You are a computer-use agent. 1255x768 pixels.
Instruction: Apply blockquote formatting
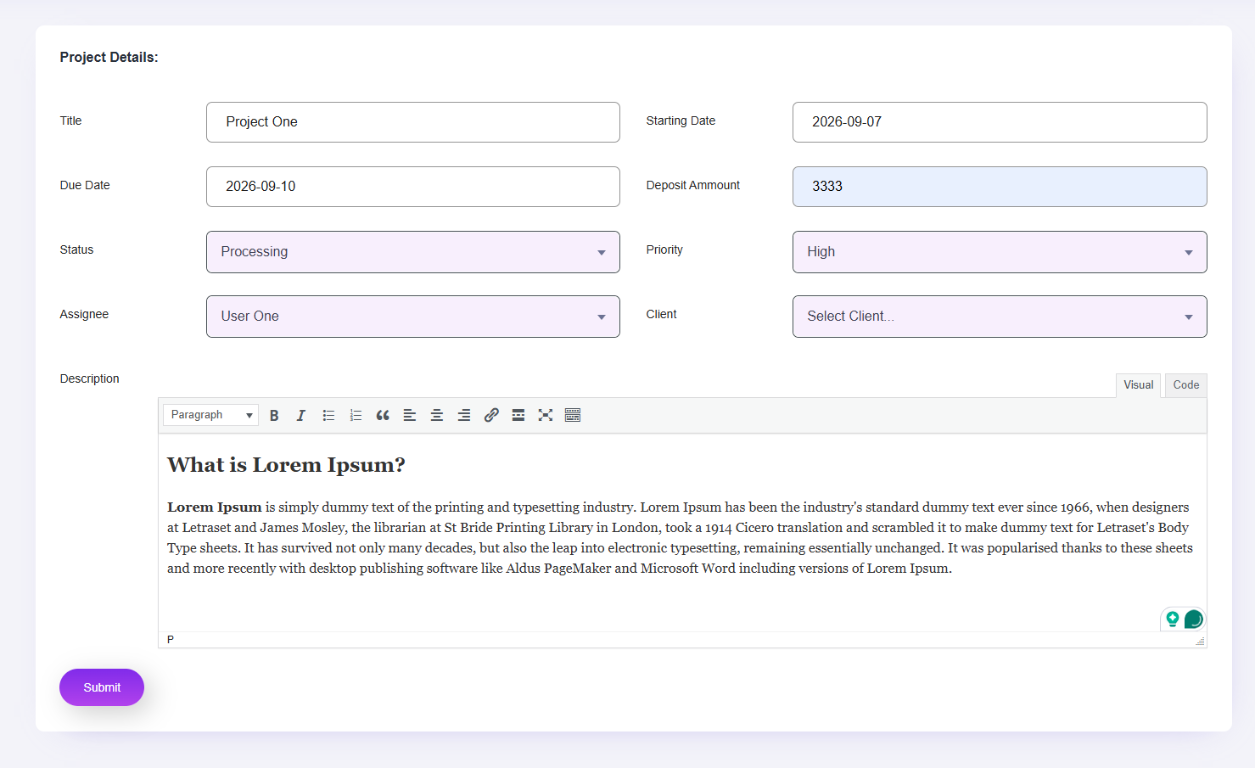pyautogui.click(x=382, y=415)
